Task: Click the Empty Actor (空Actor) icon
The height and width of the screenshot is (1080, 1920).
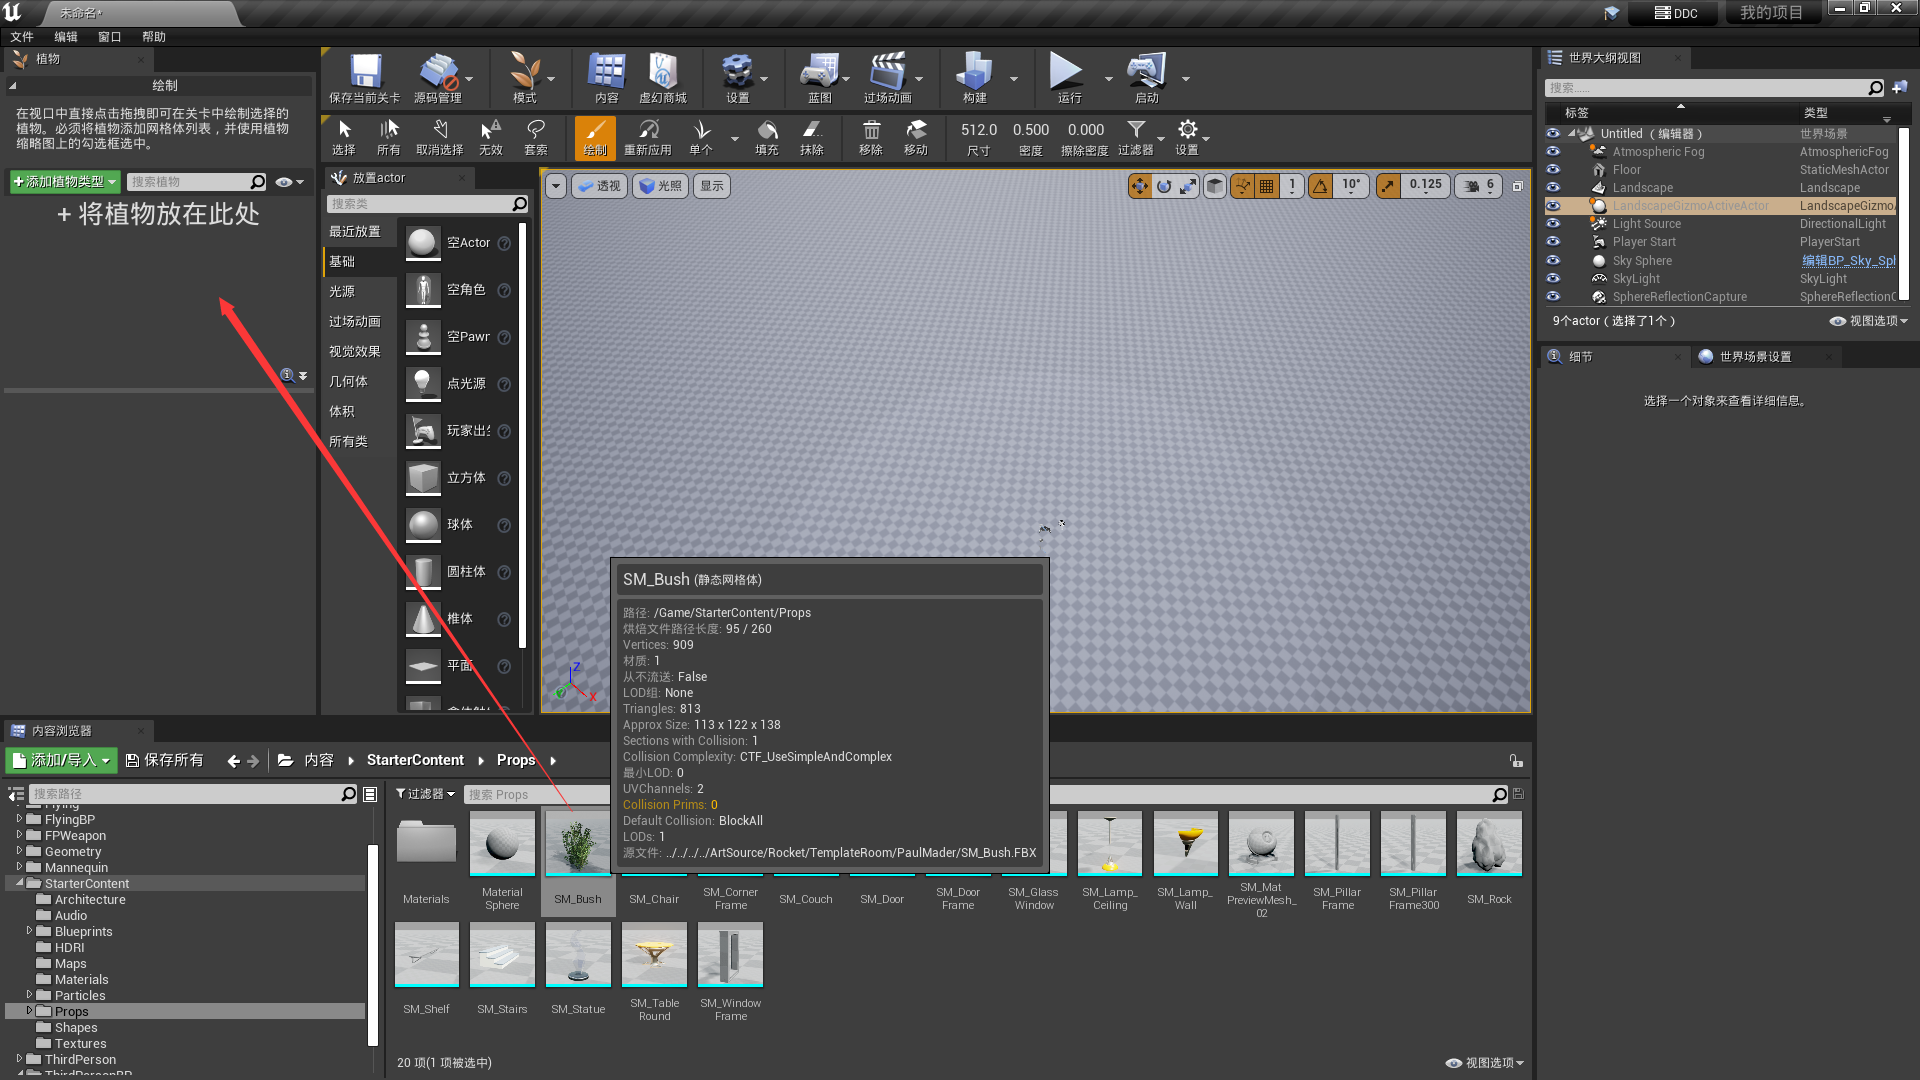Action: click(x=423, y=243)
